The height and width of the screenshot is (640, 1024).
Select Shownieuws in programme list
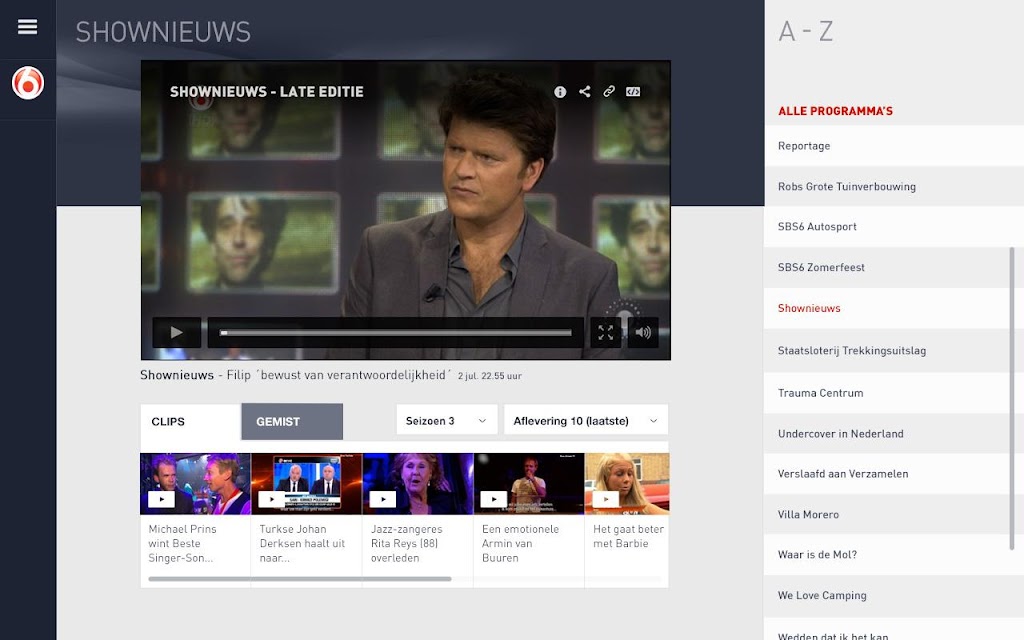point(893,308)
